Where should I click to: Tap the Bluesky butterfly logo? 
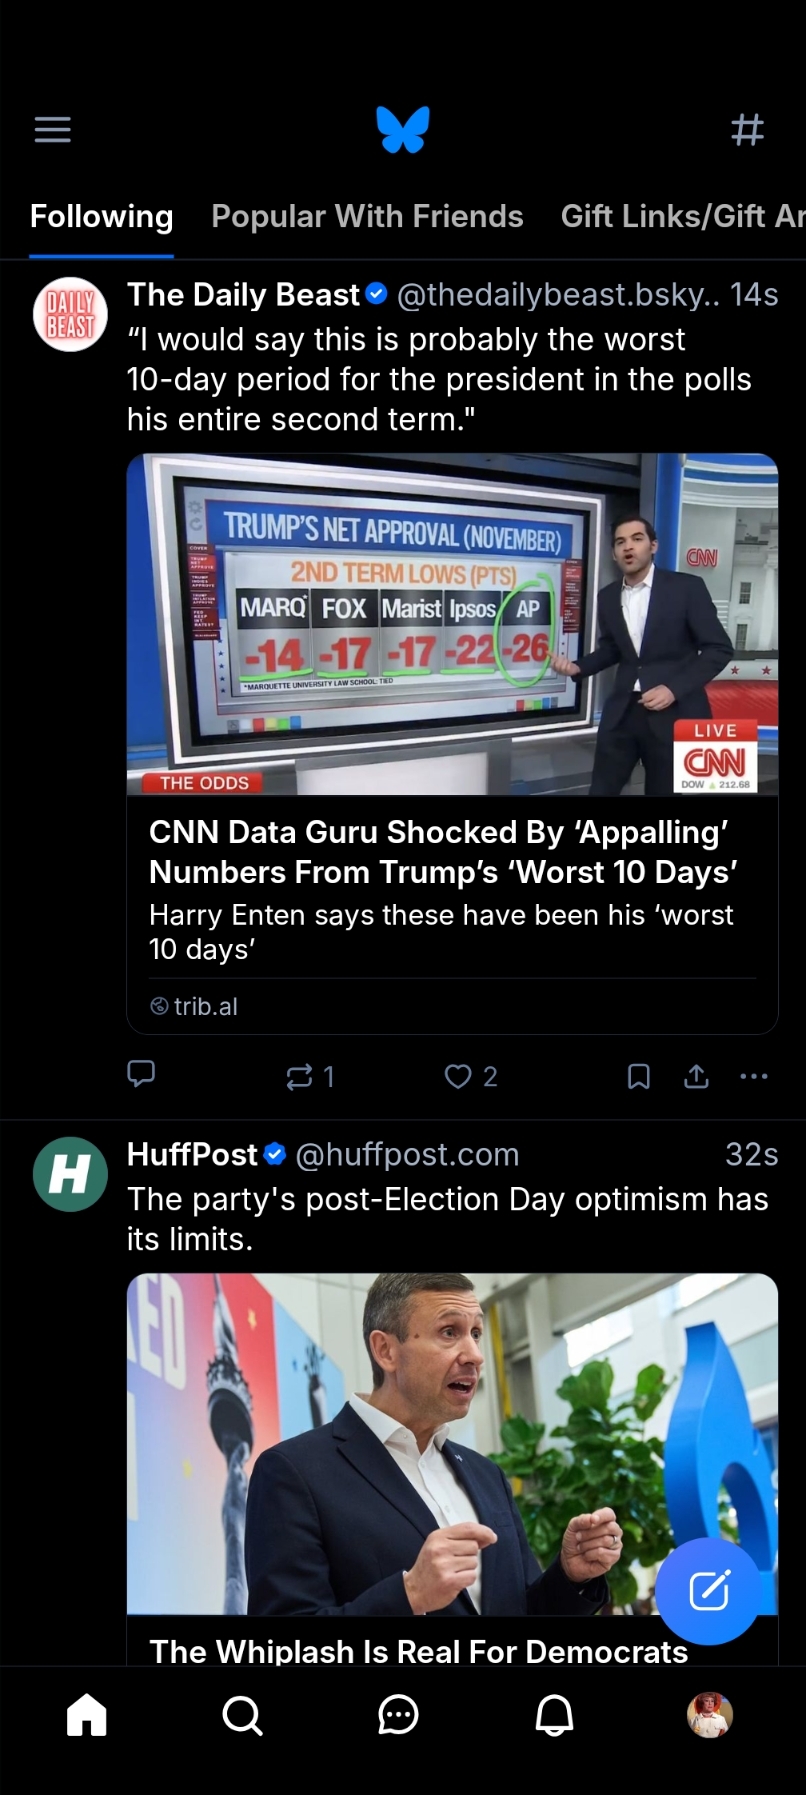click(x=403, y=129)
